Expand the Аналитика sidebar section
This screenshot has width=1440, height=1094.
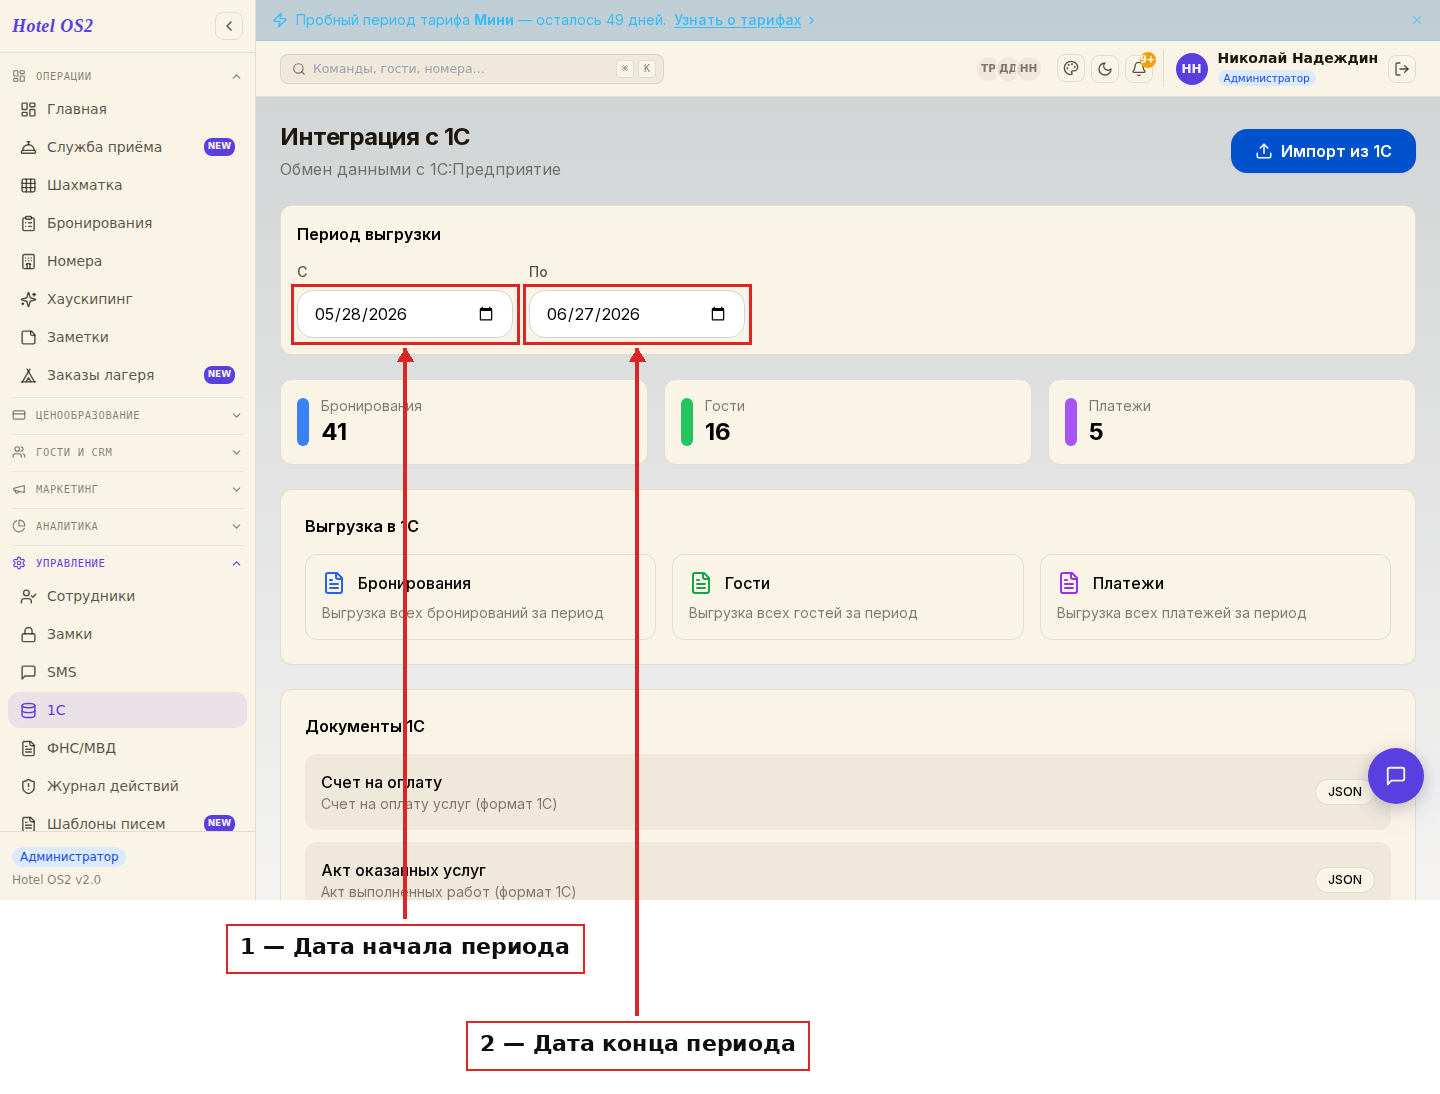(127, 526)
